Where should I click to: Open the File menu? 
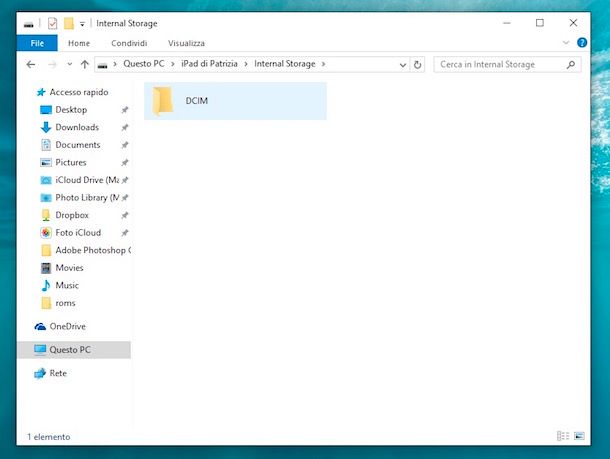point(36,43)
